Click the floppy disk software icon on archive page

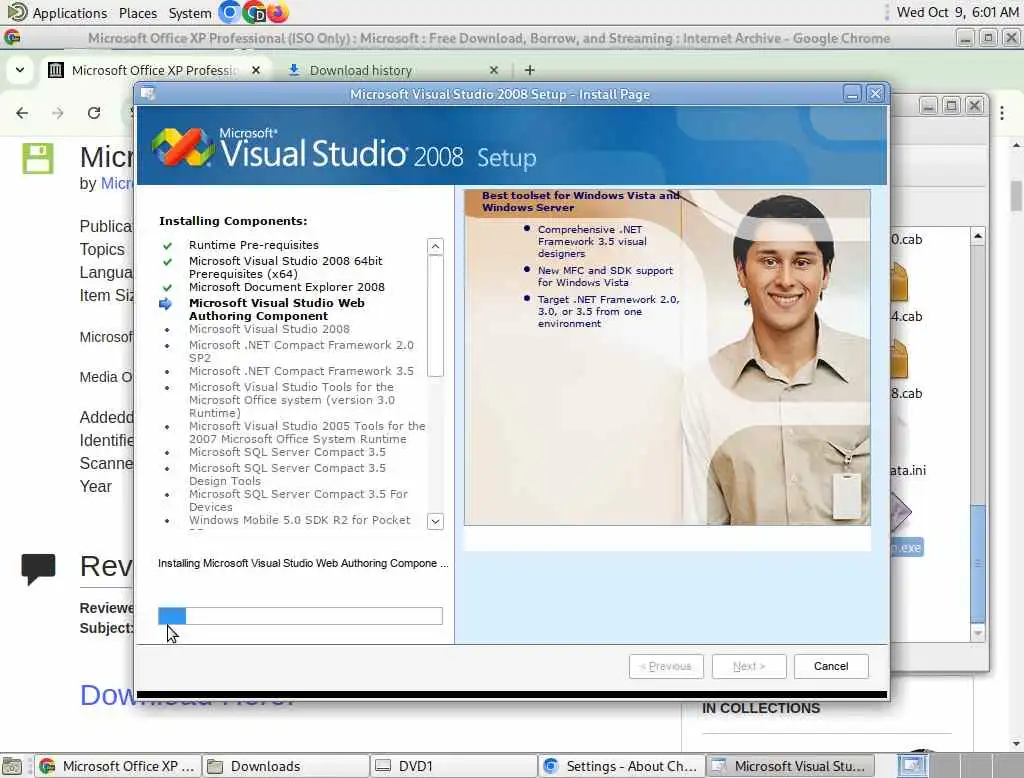click(x=37, y=159)
